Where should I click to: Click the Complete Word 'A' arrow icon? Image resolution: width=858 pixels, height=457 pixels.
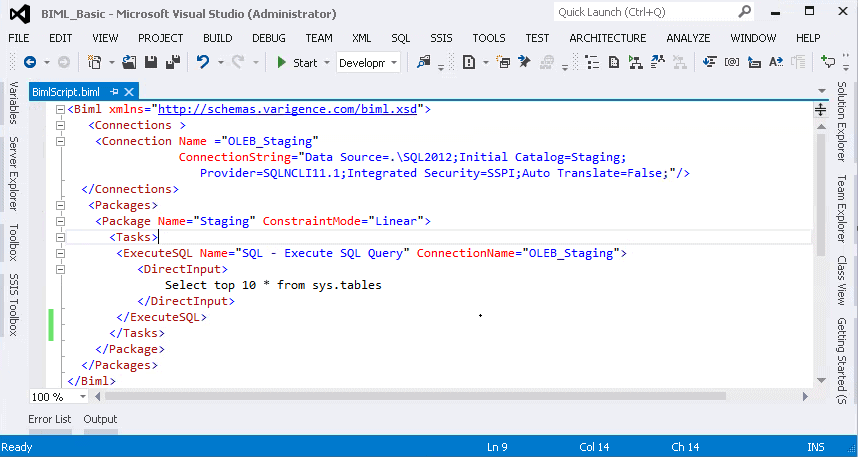[x=776, y=62]
